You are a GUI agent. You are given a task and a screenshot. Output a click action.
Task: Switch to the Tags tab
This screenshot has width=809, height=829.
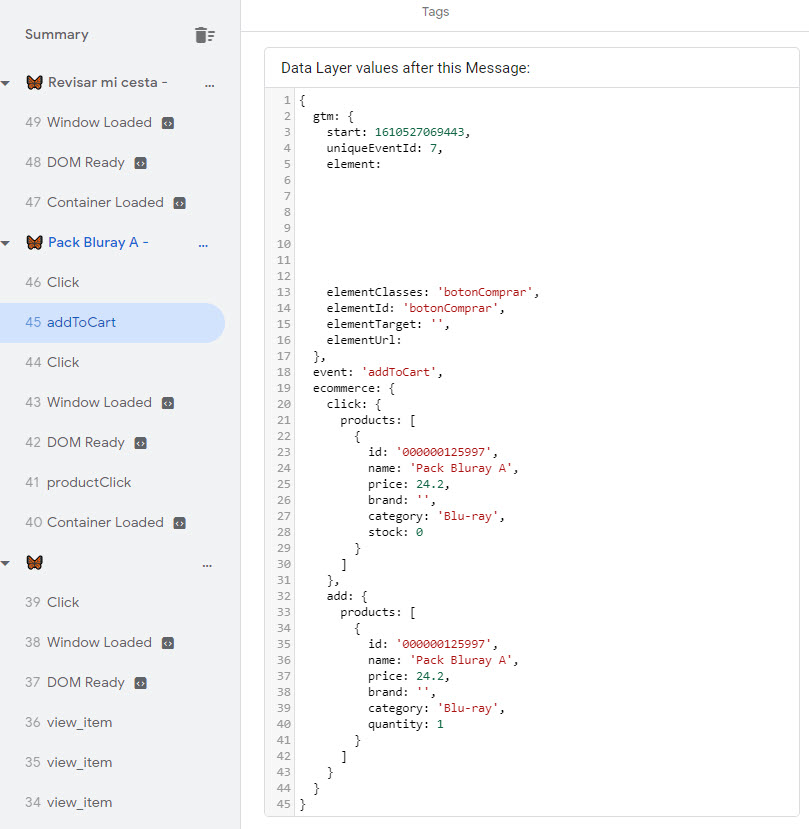click(435, 12)
